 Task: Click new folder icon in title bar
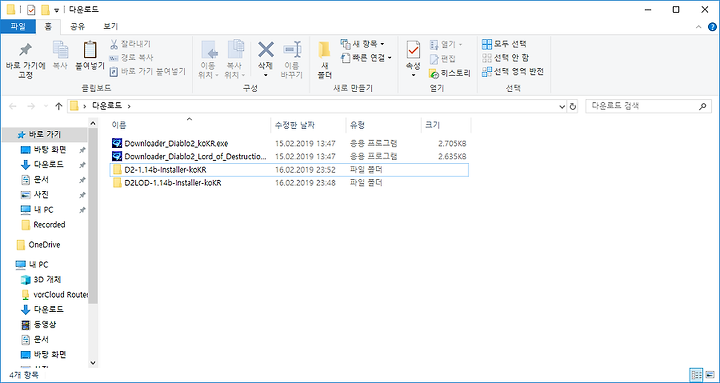point(45,10)
